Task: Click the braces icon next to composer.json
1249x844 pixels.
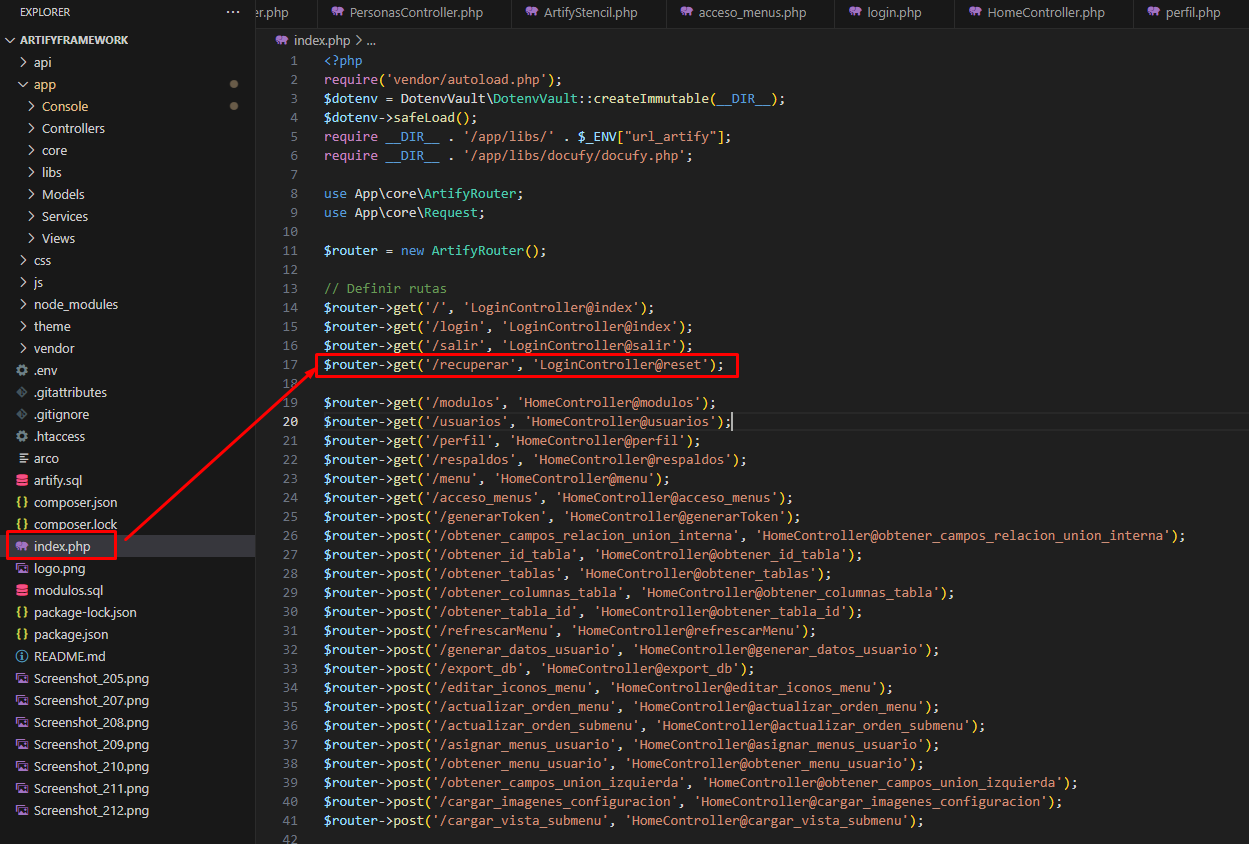Action: (x=22, y=502)
